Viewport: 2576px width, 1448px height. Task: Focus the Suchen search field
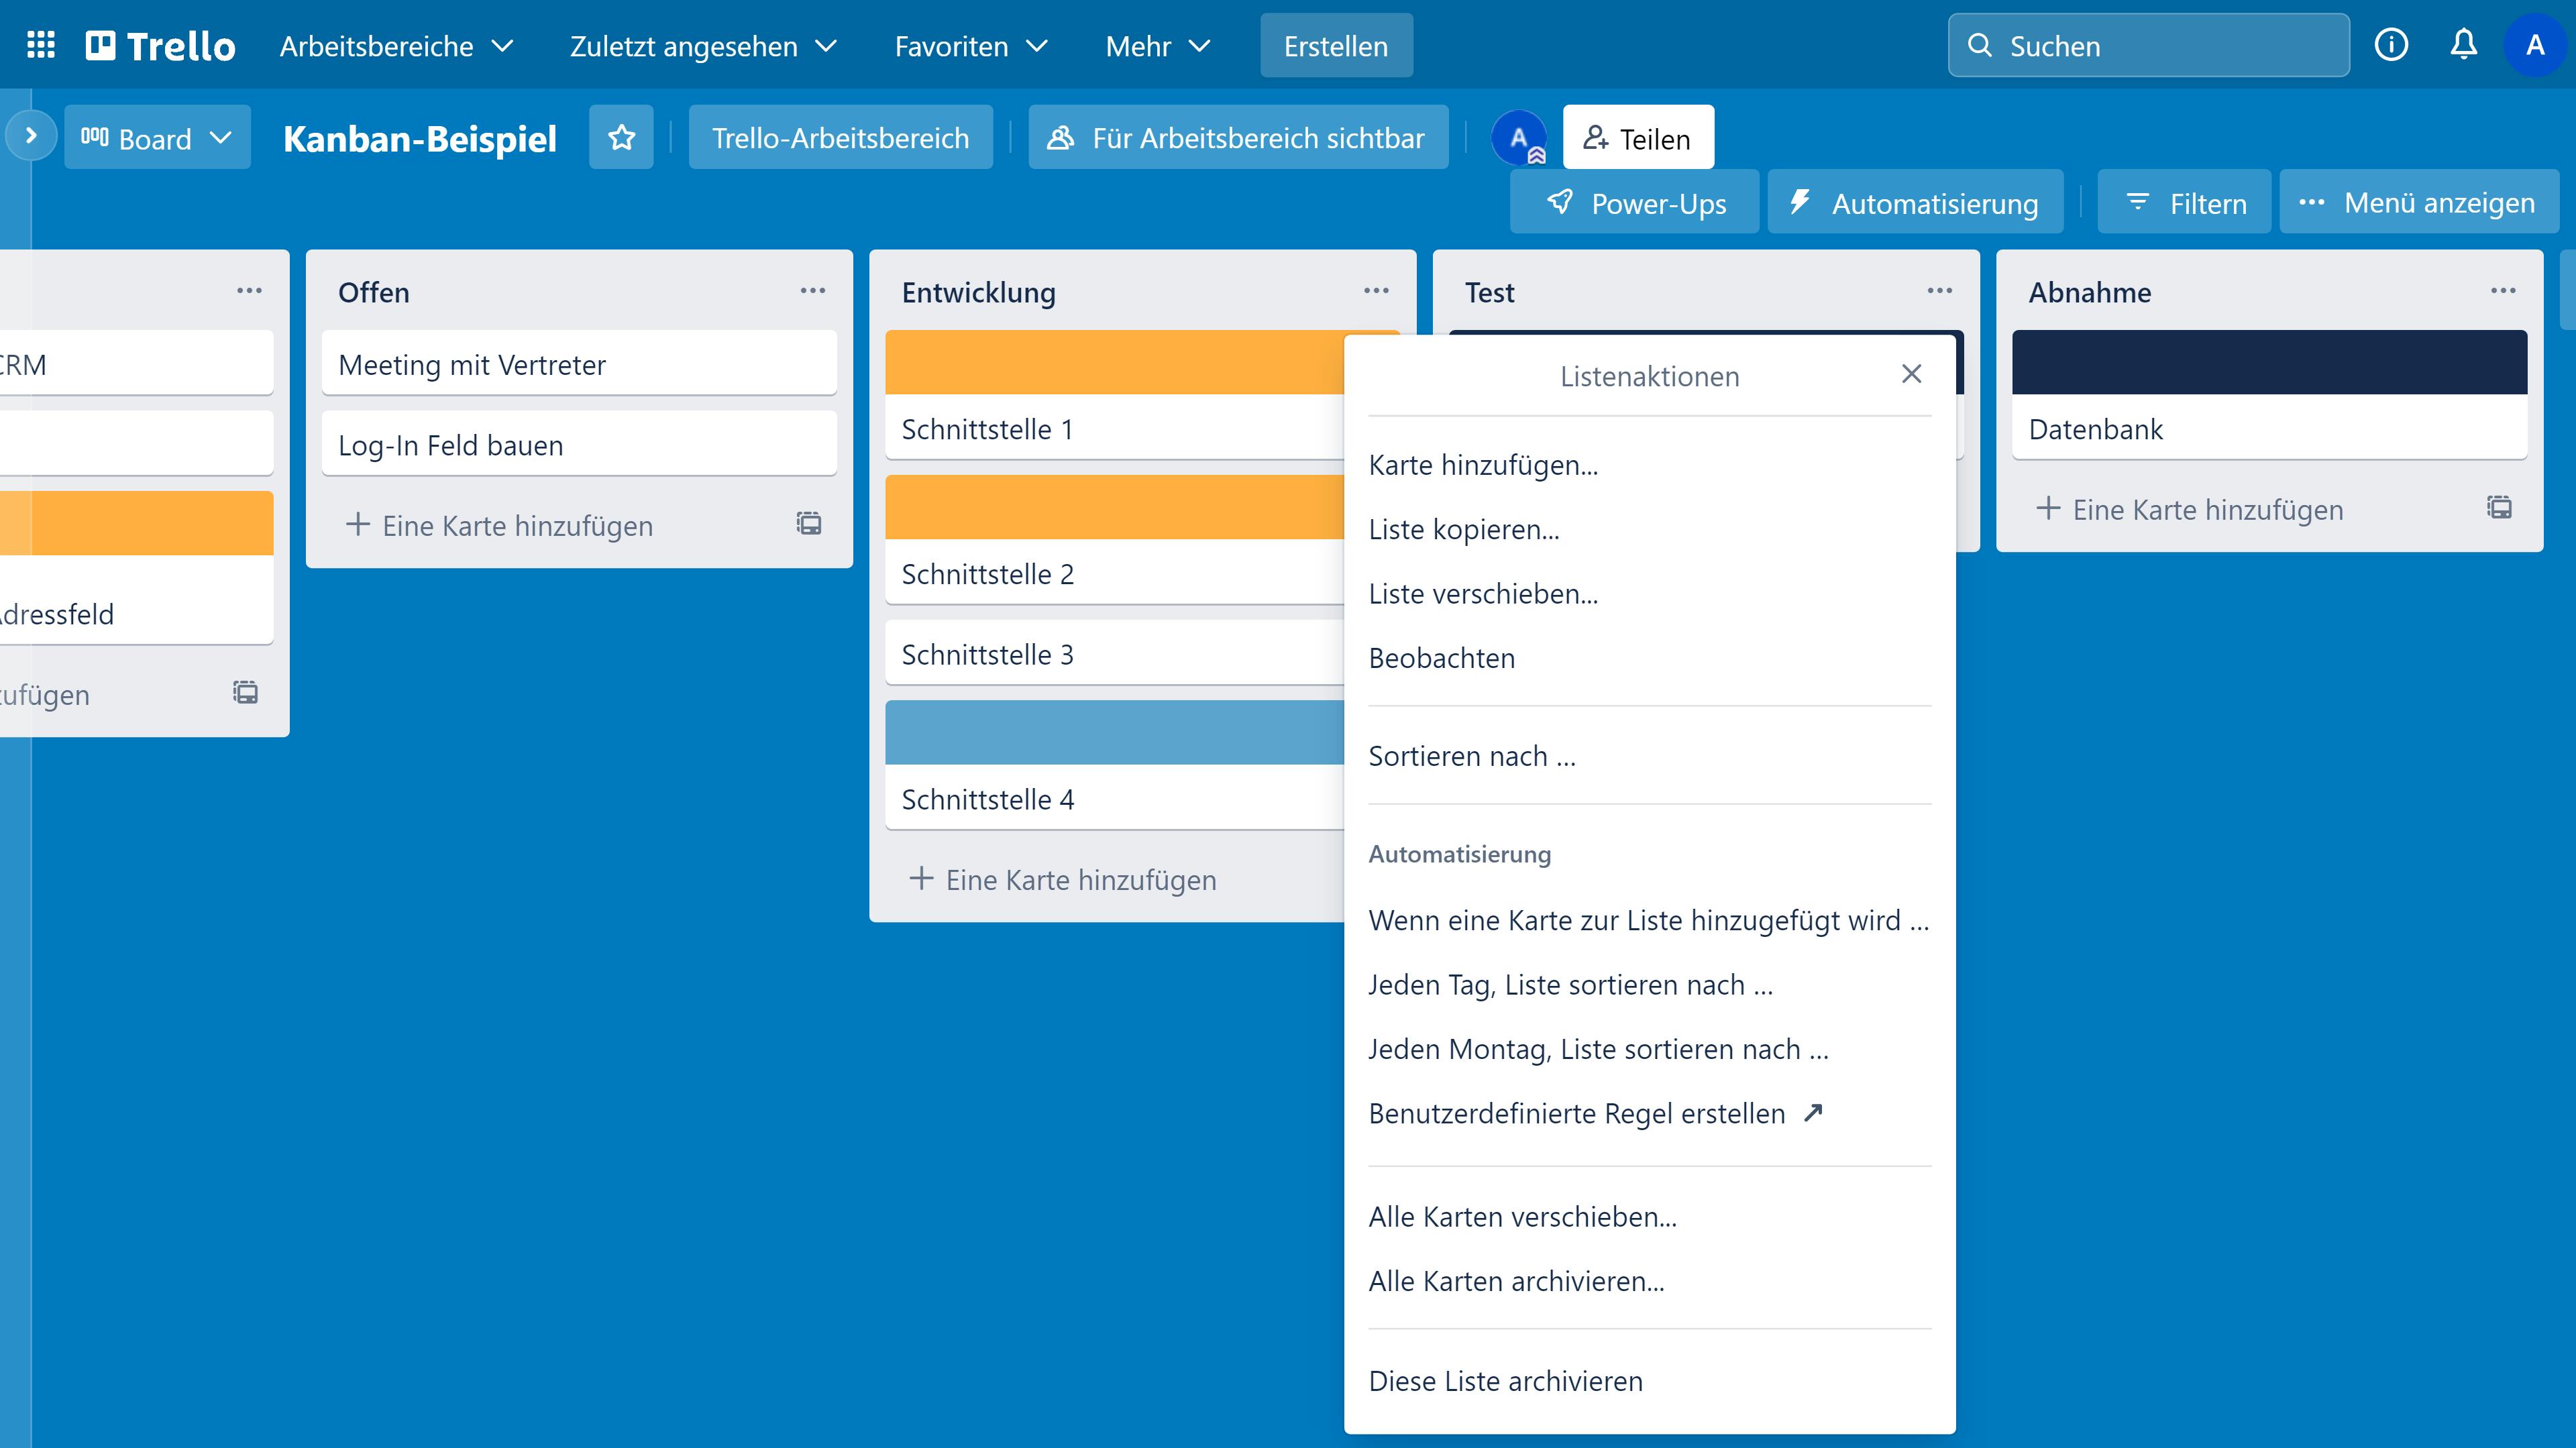click(2149, 46)
